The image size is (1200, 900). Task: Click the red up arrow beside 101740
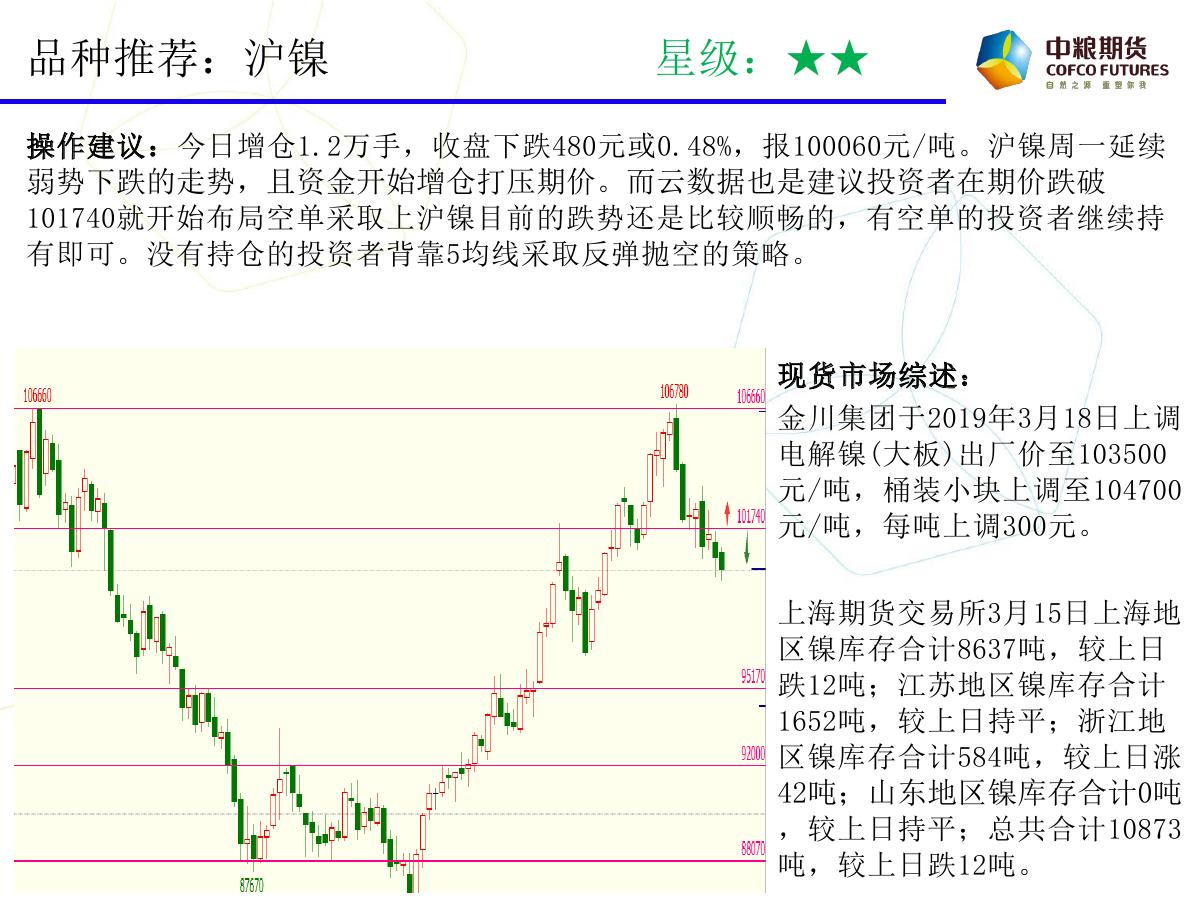[727, 515]
